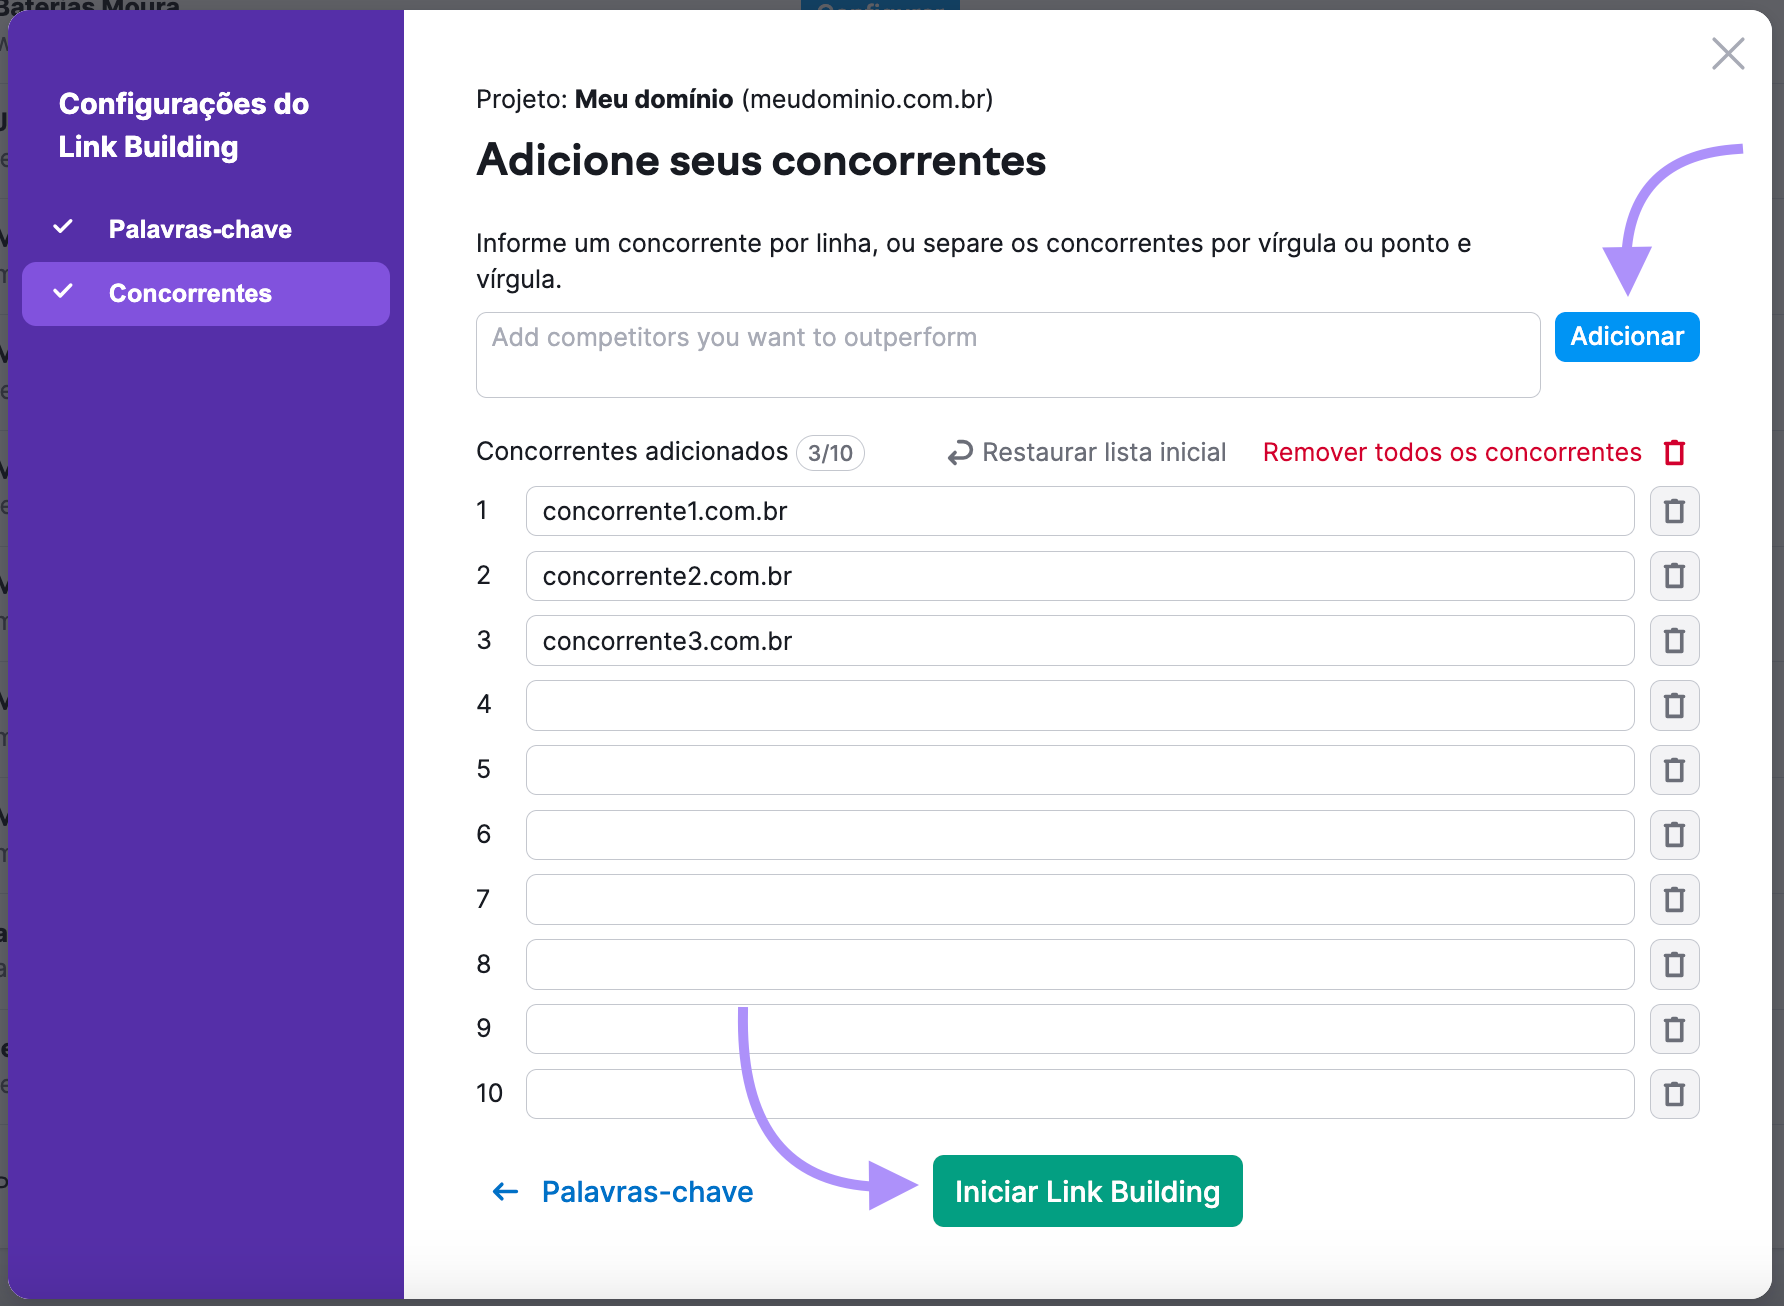Click trash icon for row 5
Image resolution: width=1784 pixels, height=1306 pixels.
1674,770
